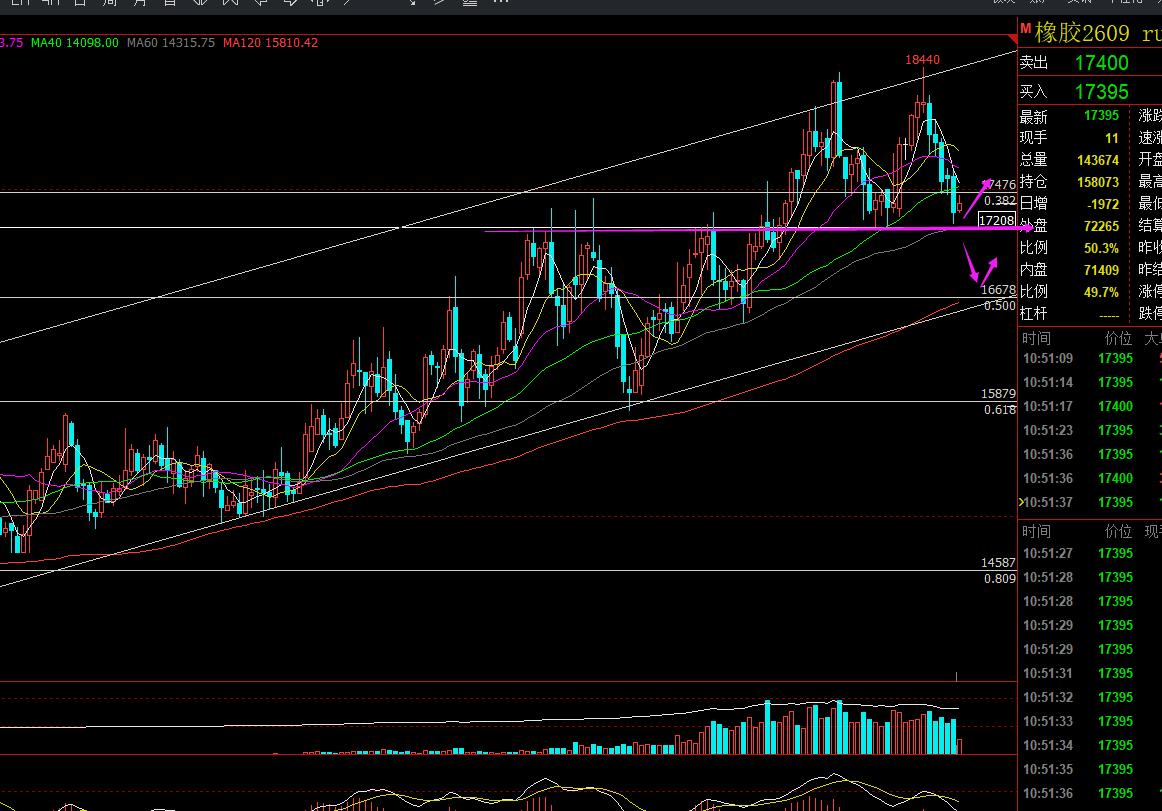Click the 17208 boxed price tag
The width and height of the screenshot is (1162, 811).
tap(996, 220)
